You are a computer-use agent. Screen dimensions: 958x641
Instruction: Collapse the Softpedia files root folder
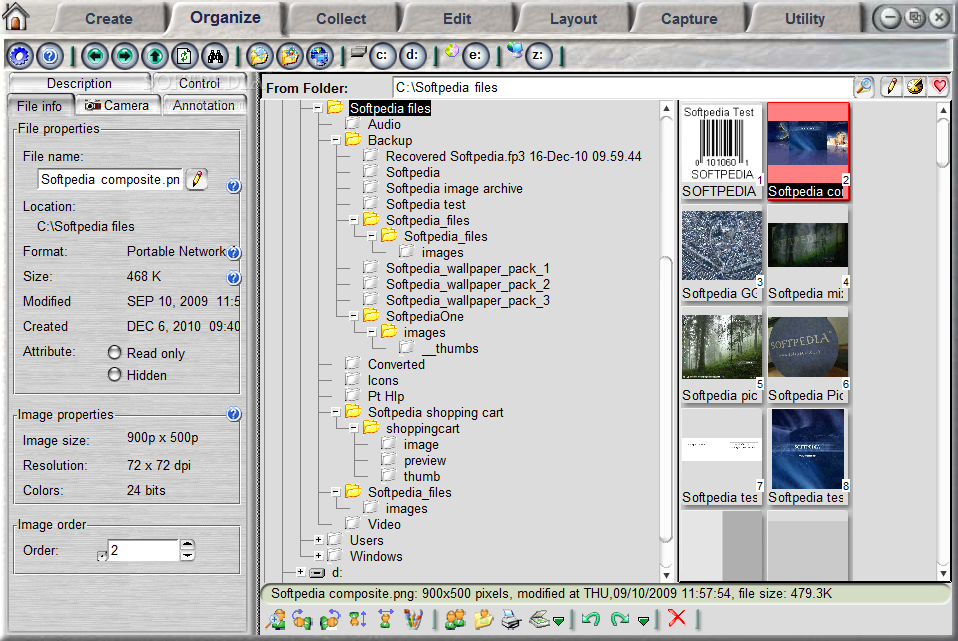click(318, 108)
